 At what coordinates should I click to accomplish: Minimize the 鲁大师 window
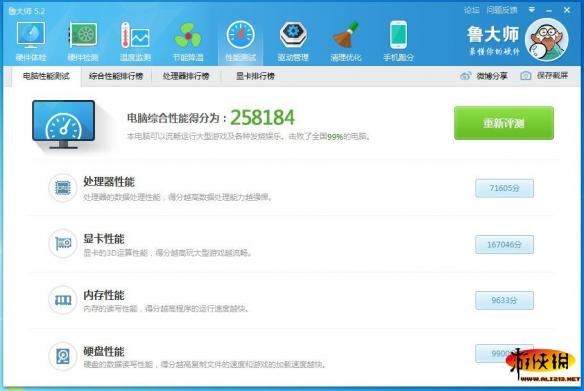[549, 10]
